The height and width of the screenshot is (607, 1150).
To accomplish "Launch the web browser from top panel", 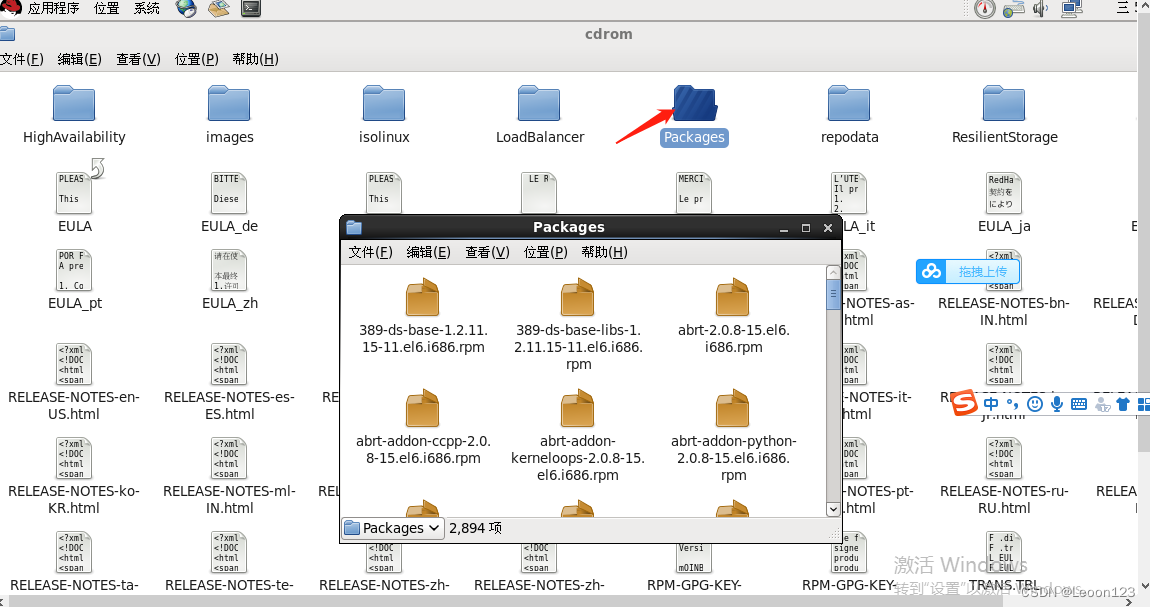I will (186, 8).
